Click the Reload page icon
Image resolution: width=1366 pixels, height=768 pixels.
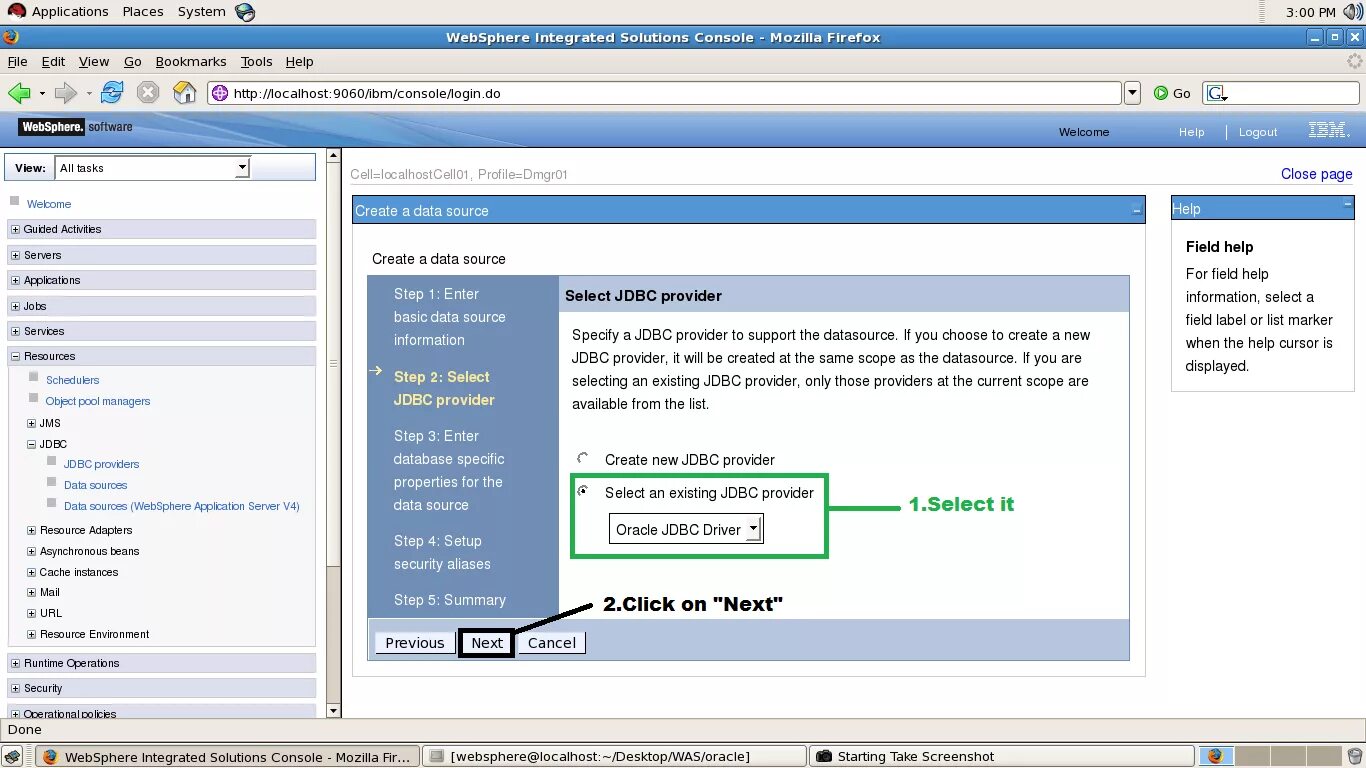pos(112,93)
